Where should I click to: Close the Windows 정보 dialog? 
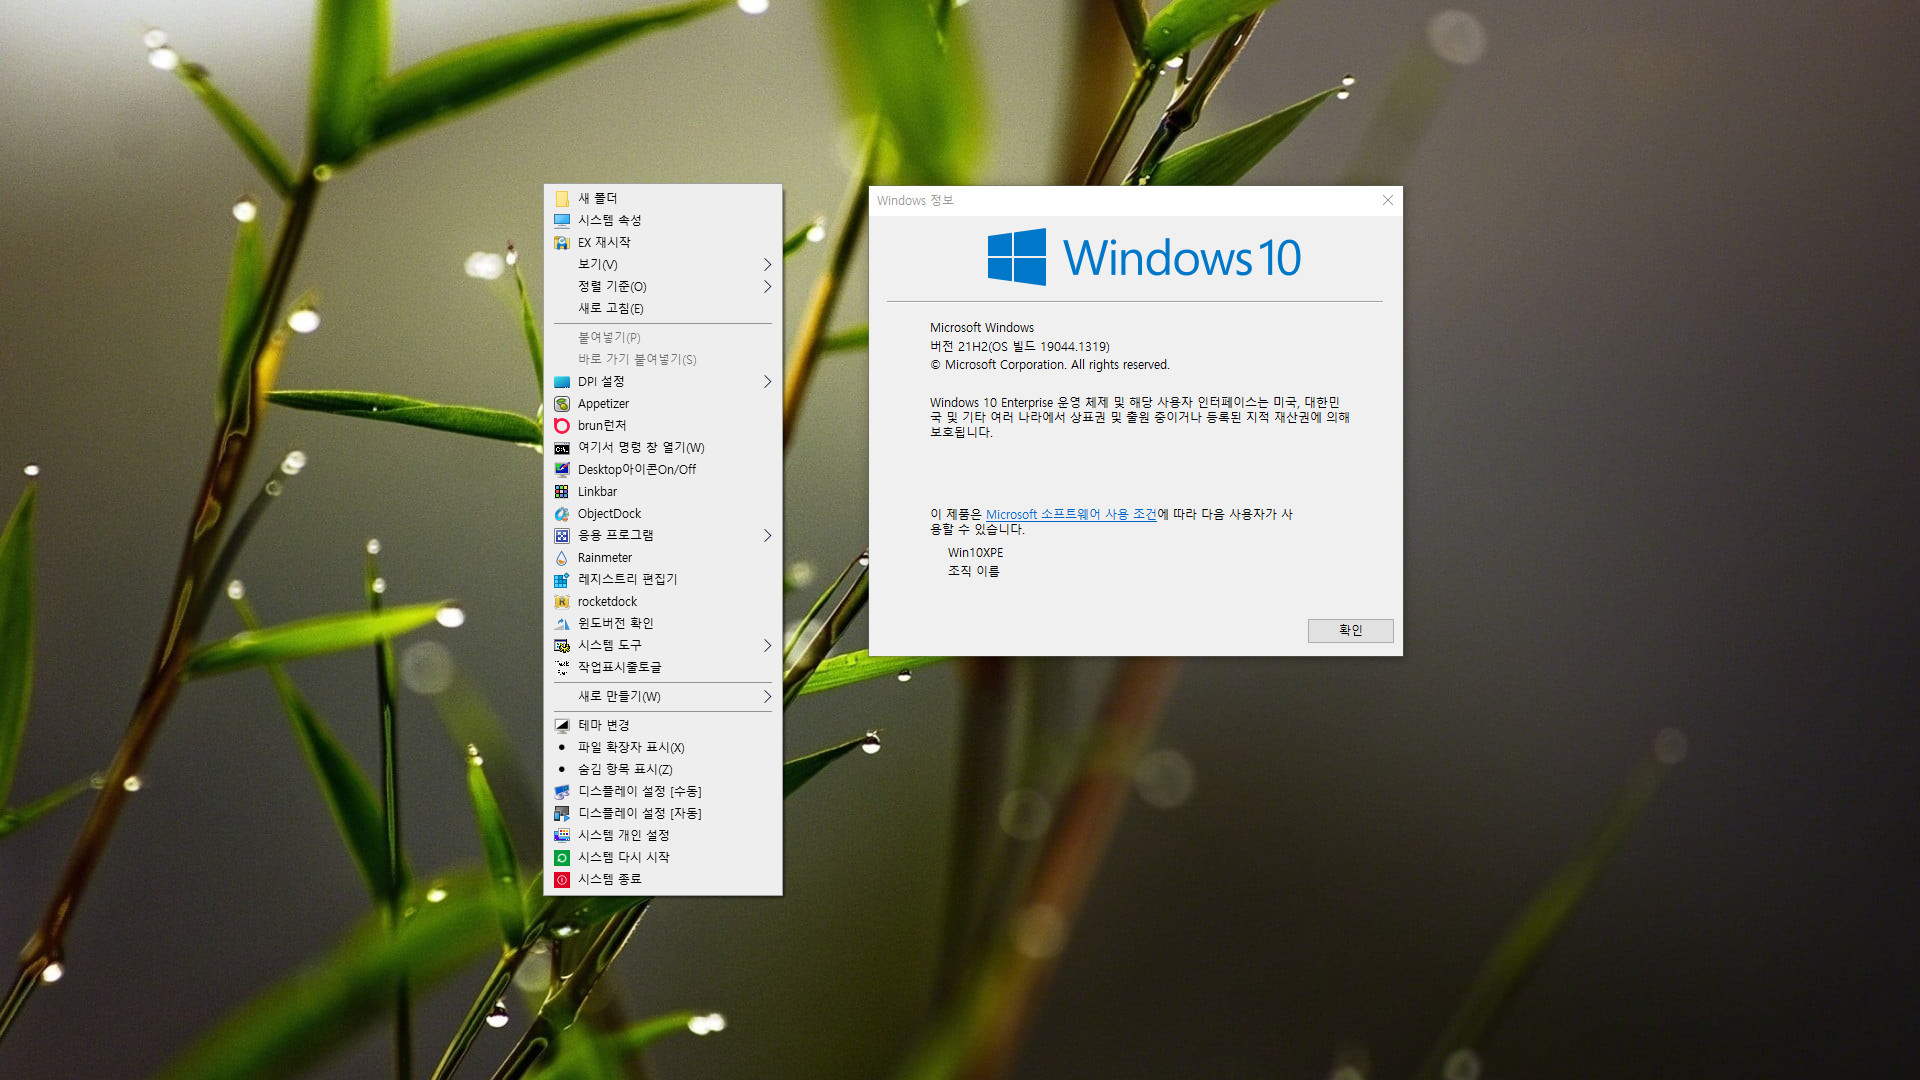point(1387,200)
